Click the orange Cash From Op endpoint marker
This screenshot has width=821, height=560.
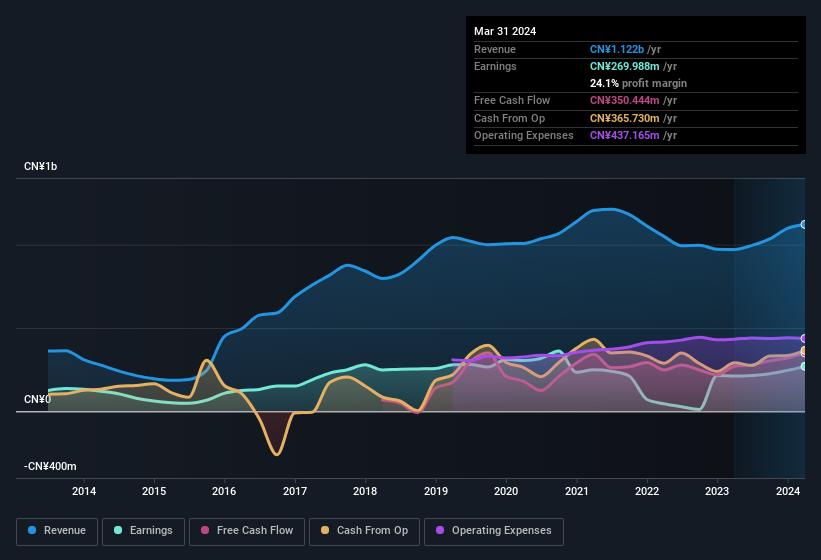pos(804,351)
